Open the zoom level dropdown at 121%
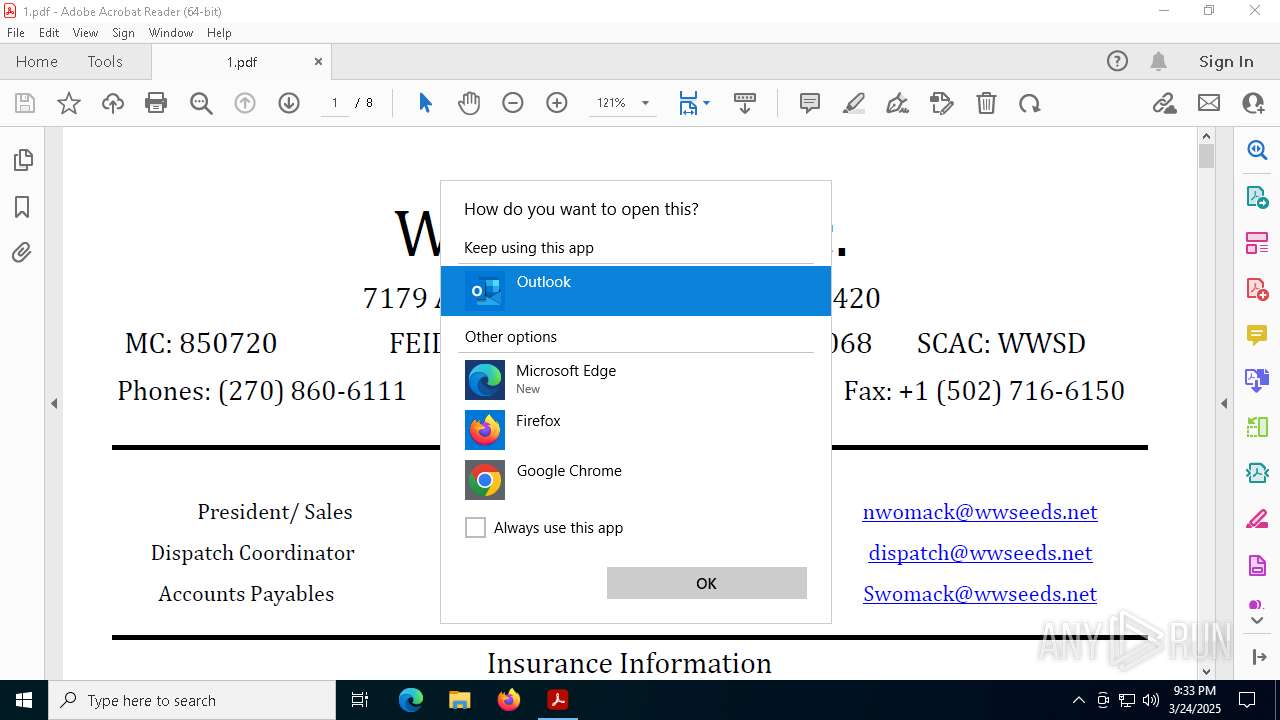 point(645,103)
